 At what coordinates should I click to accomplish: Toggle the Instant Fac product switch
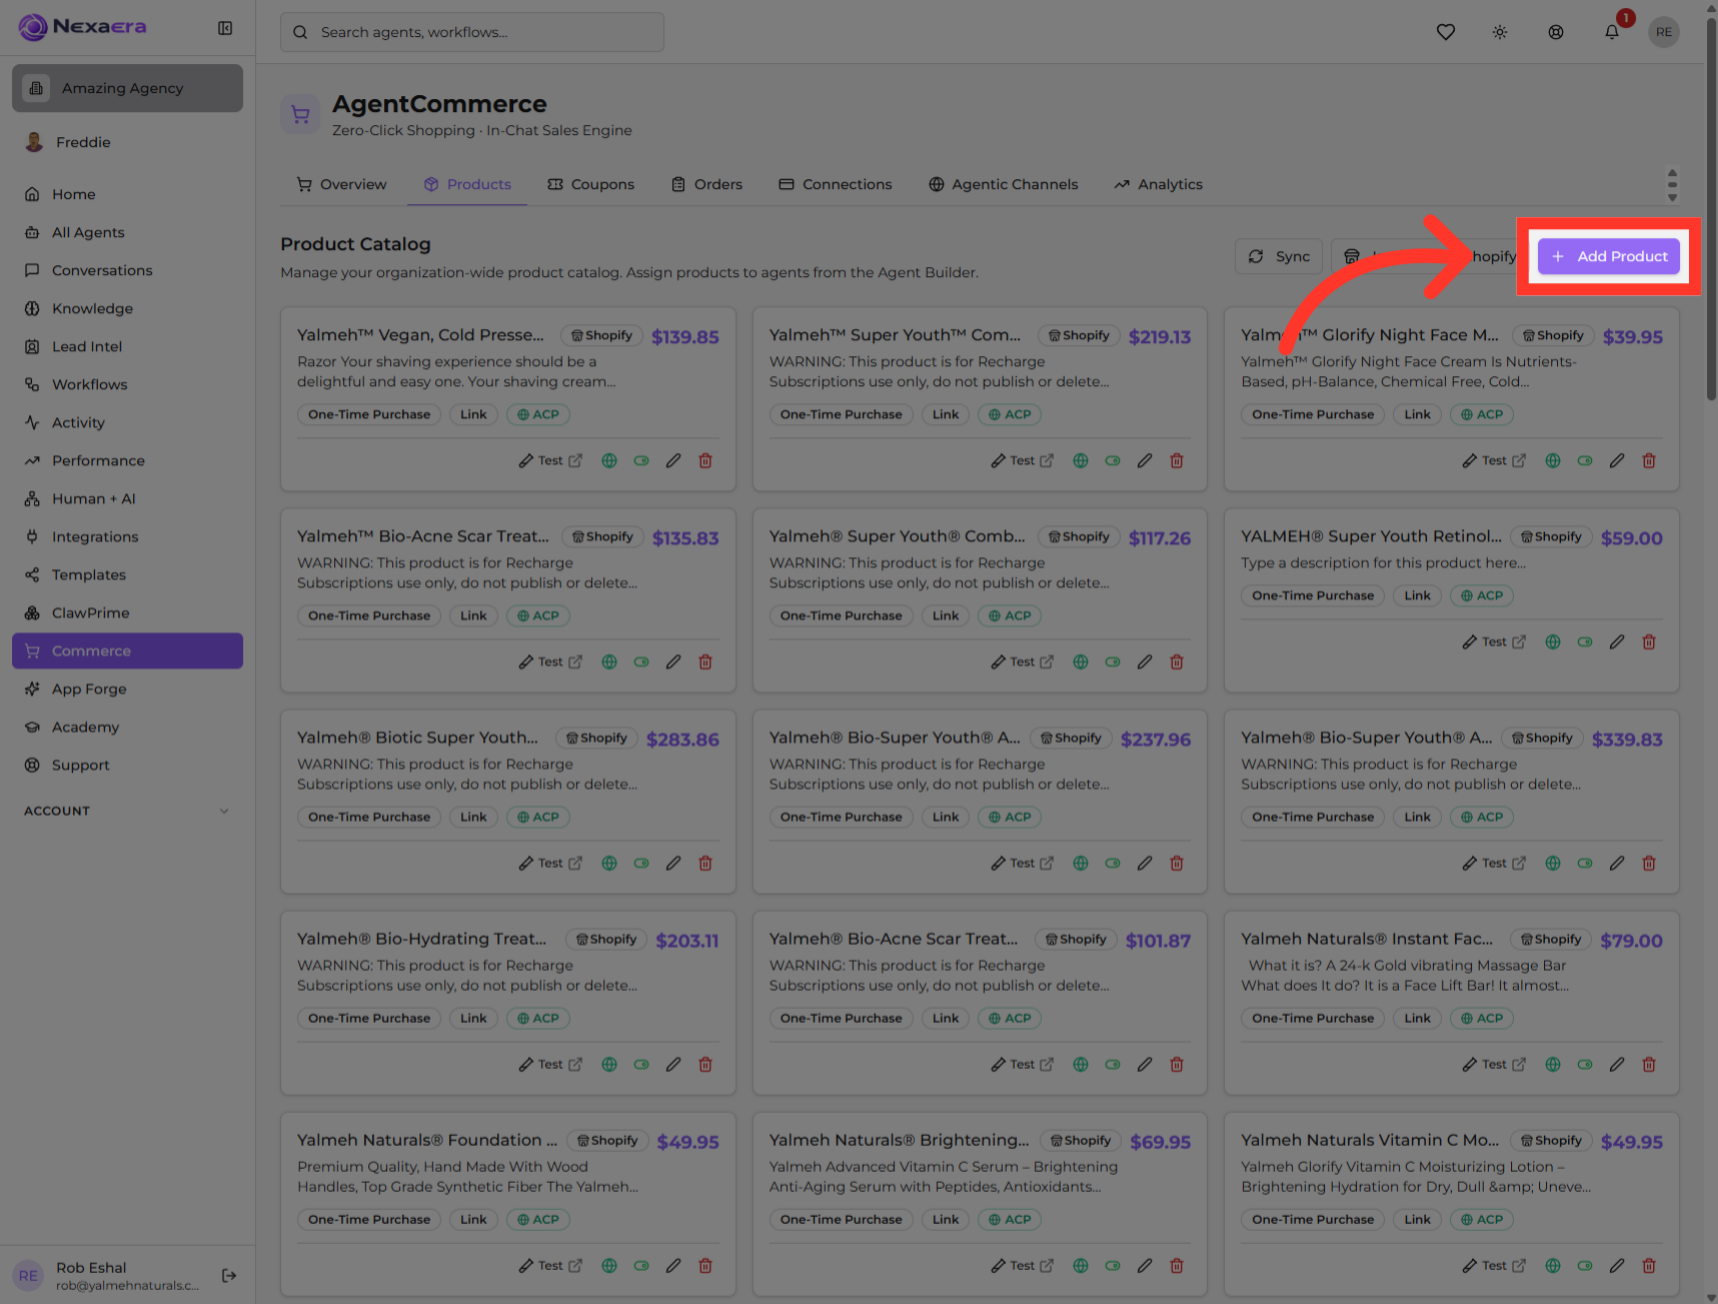pos(1585,1064)
